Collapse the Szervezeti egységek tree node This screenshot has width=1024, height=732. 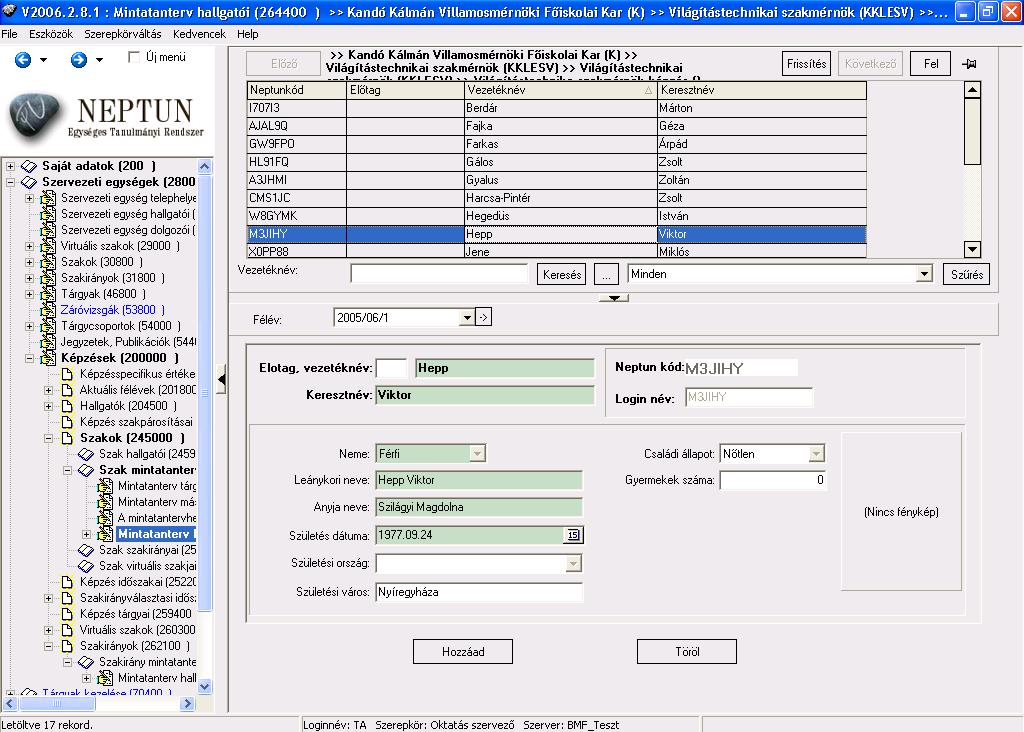tap(10, 182)
